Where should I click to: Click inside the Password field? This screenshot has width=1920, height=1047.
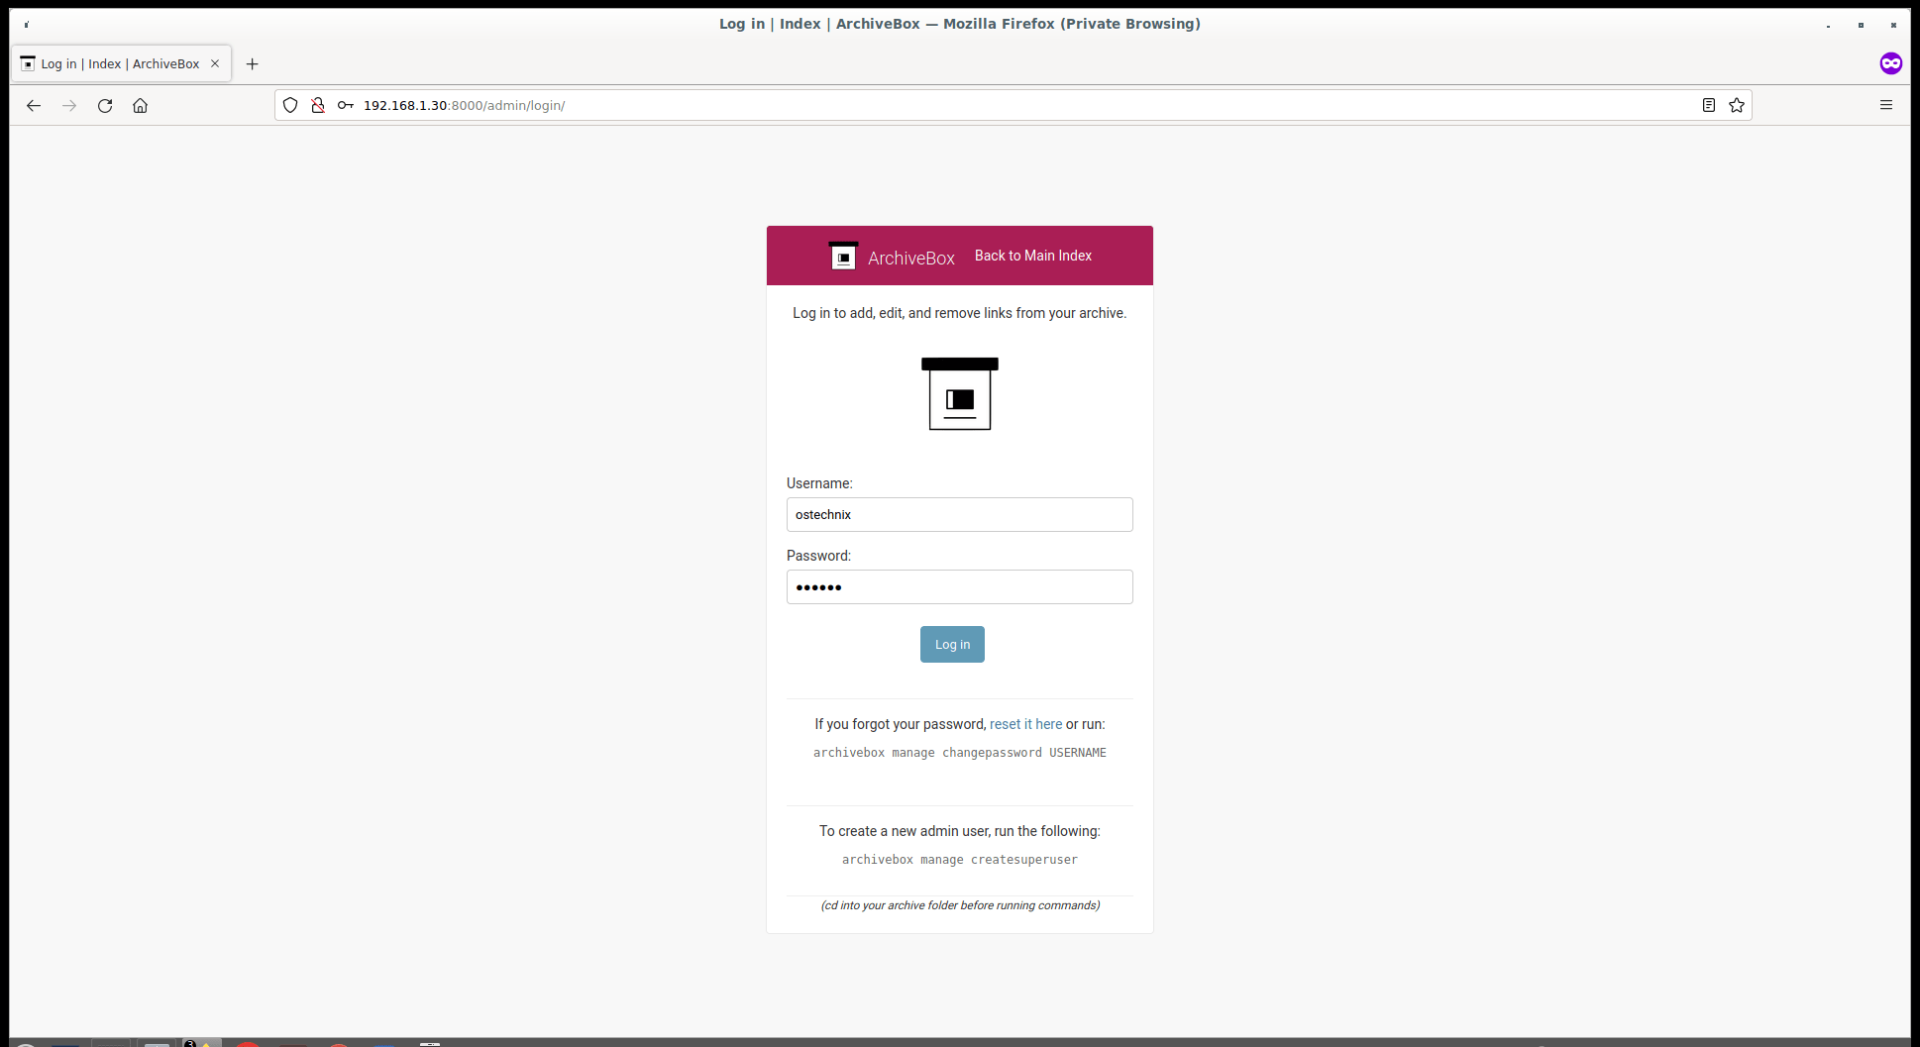[x=959, y=587]
